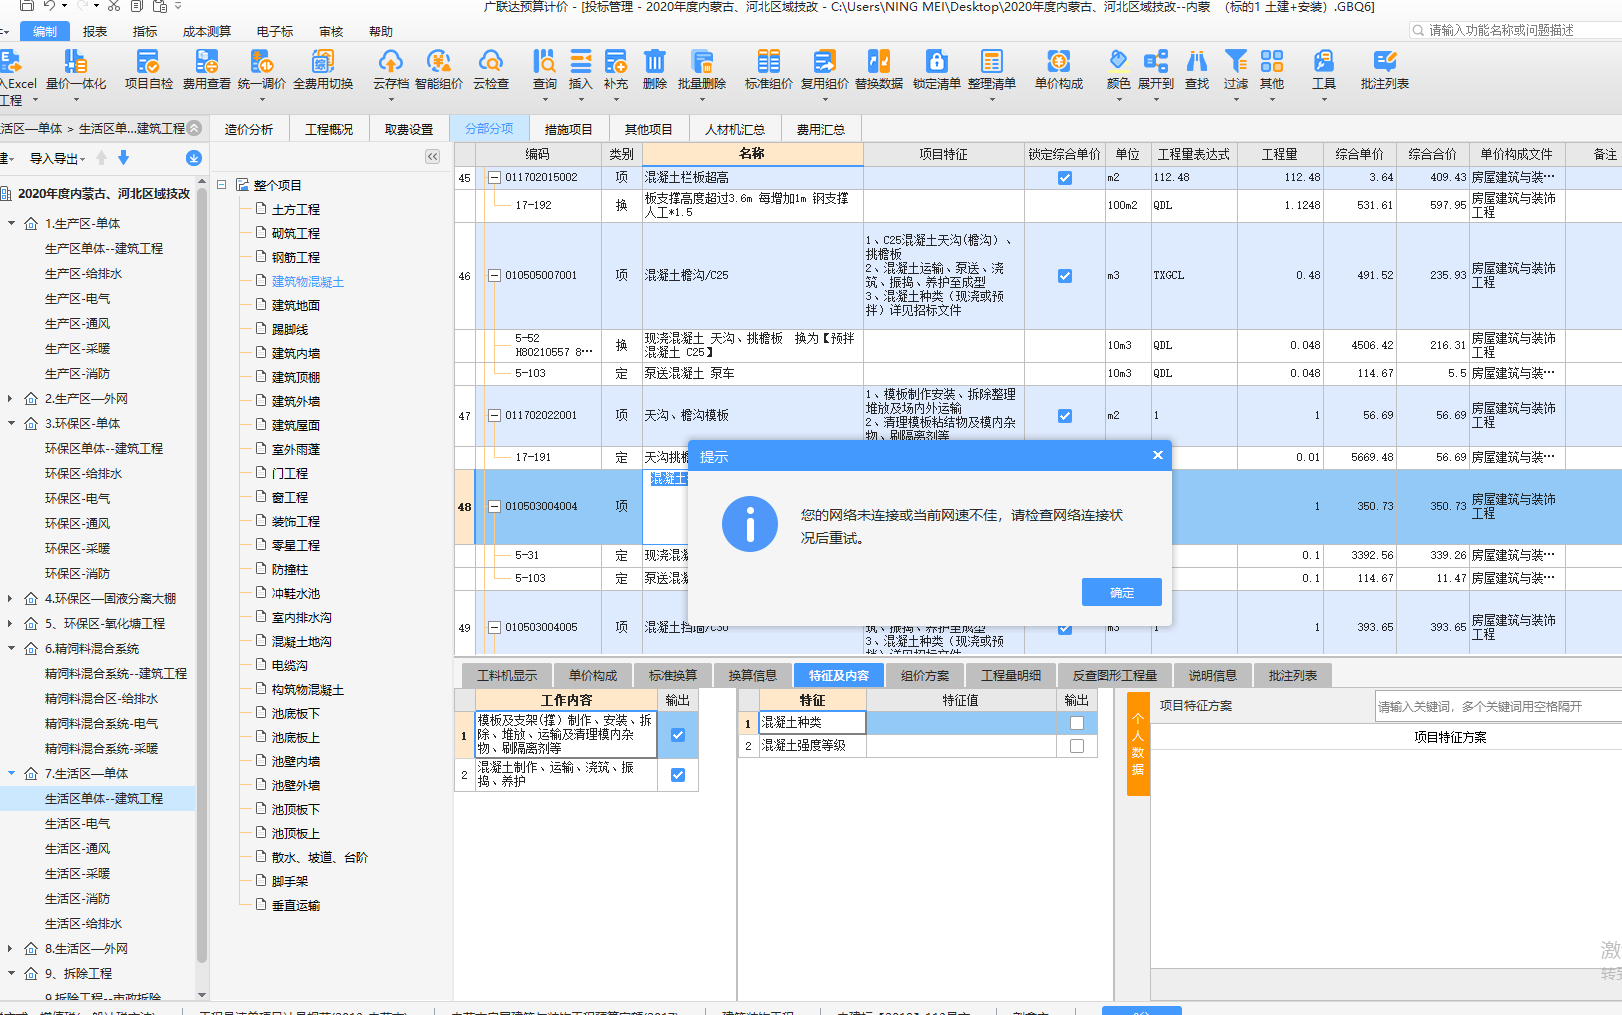
Task: Open 费用查看 tool
Action: point(206,69)
